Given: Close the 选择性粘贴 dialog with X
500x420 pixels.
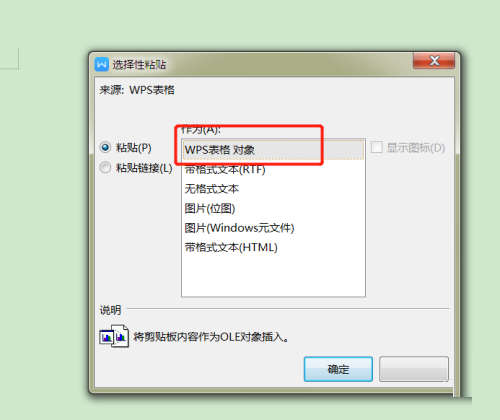Looking at the screenshot, I should (x=434, y=61).
